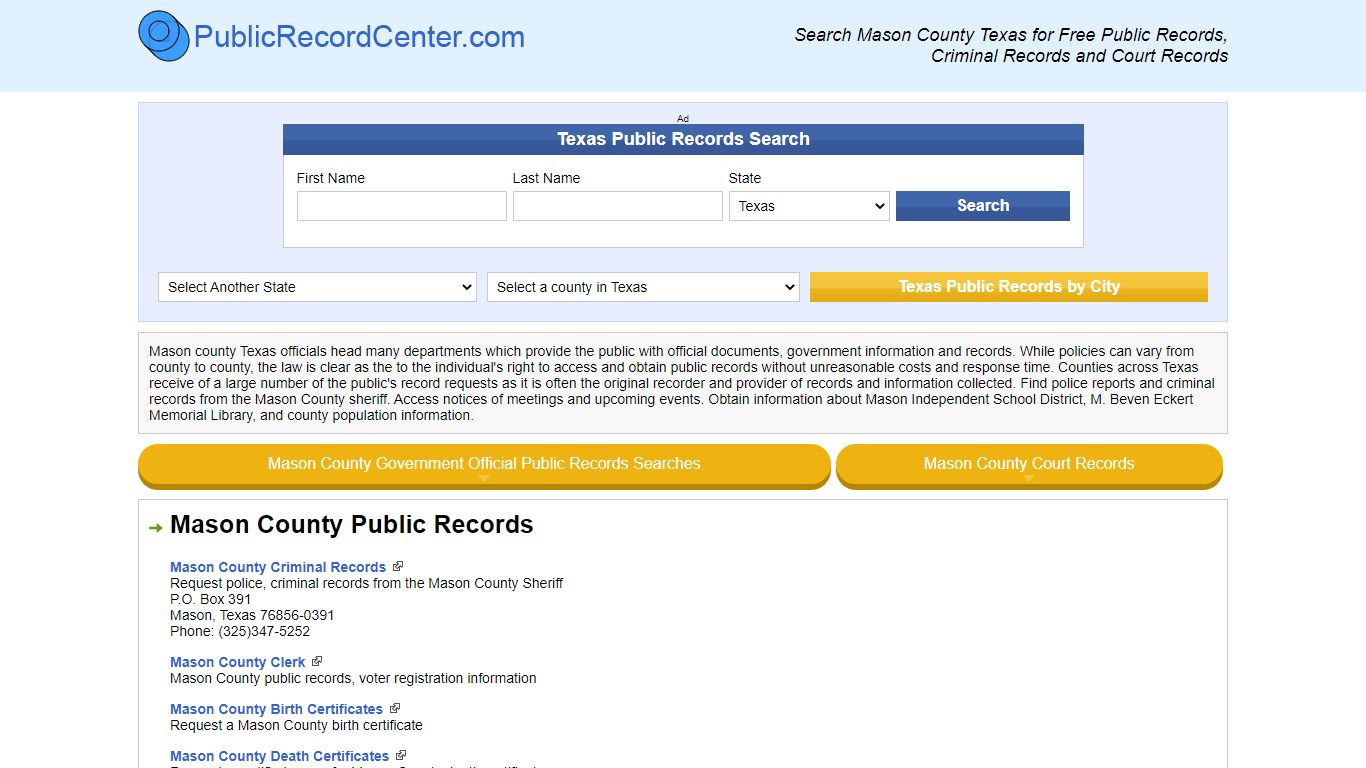Viewport: 1366px width, 768px height.
Task: Click the external link icon beside Criminal Records
Action: (398, 566)
